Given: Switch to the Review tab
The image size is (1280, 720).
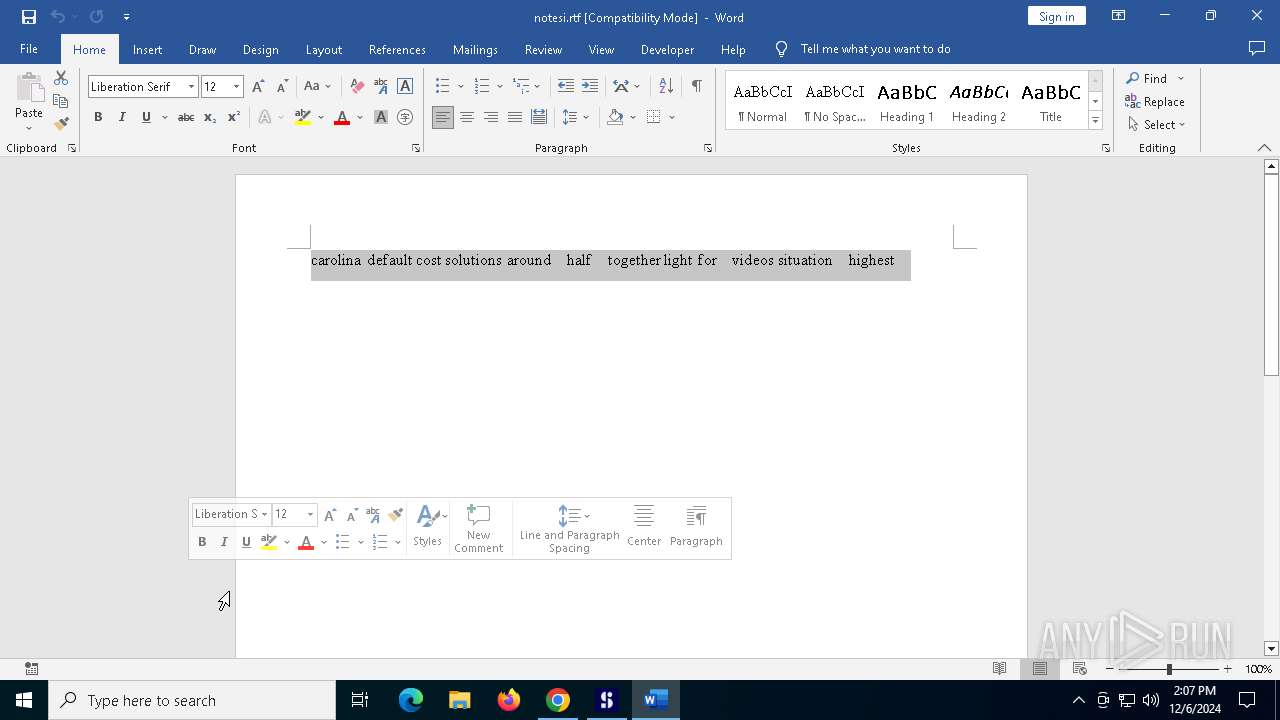Looking at the screenshot, I should [543, 49].
